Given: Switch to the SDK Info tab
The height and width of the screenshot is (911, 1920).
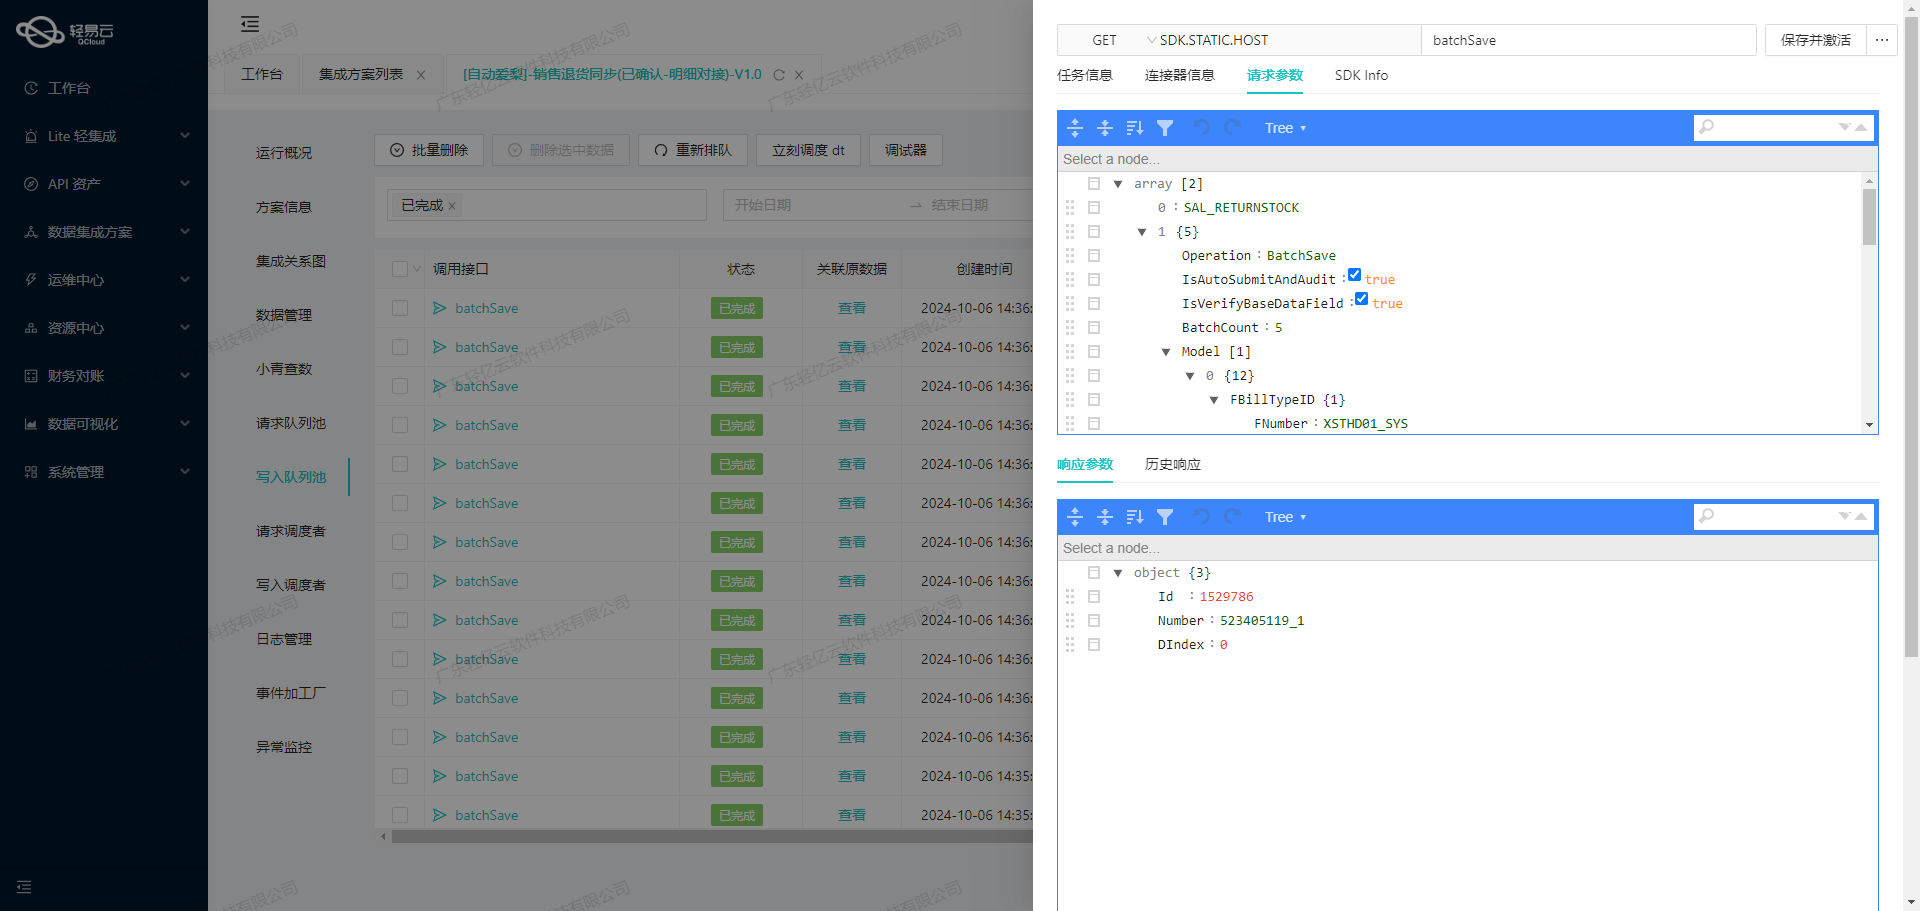Looking at the screenshot, I should pos(1361,75).
